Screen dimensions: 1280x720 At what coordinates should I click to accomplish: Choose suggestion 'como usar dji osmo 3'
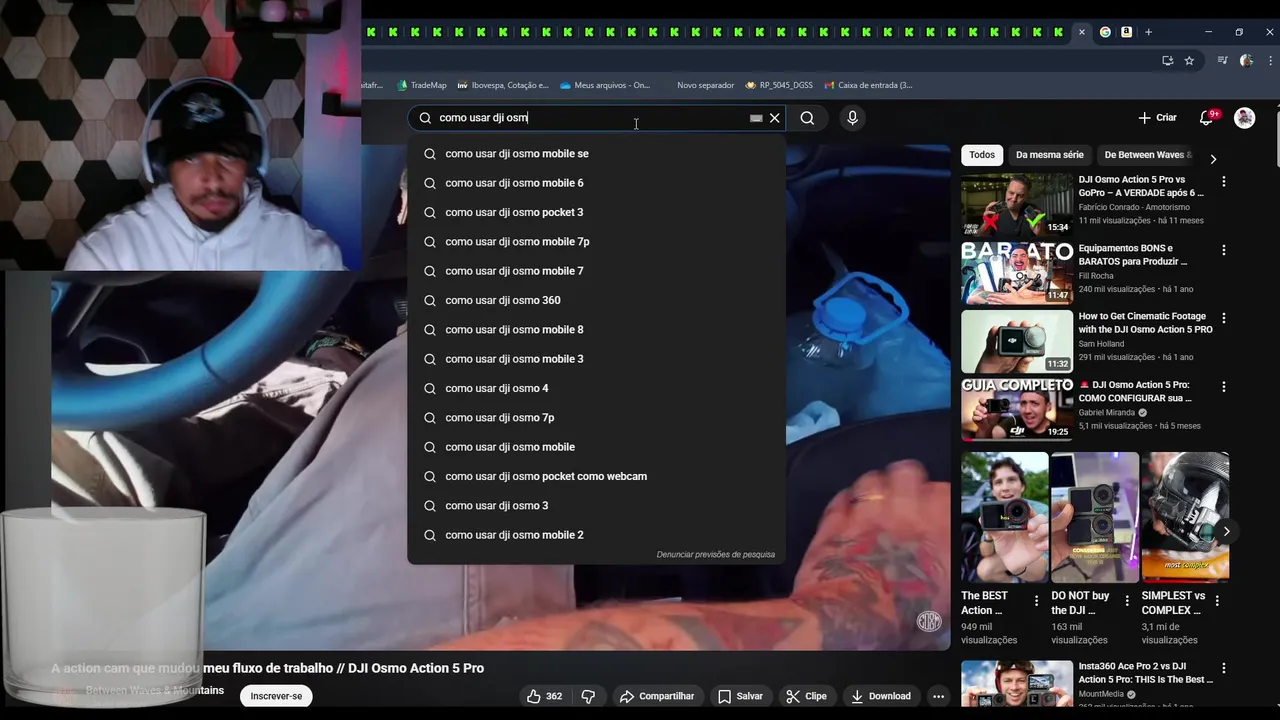coord(596,506)
